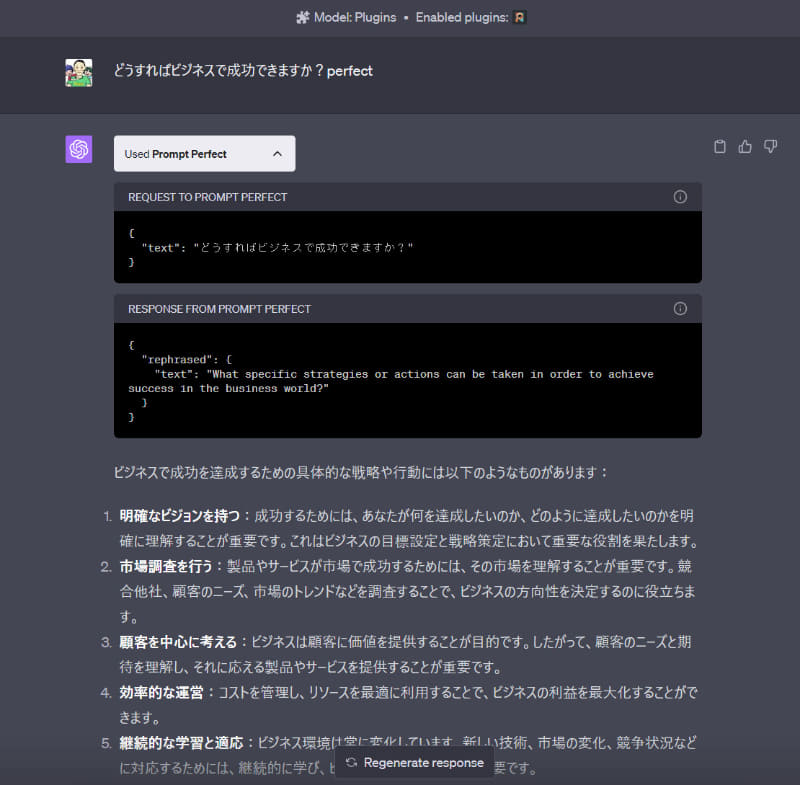Click the 'REQUEST TO PROMPT PERFECT' header

(x=208, y=197)
